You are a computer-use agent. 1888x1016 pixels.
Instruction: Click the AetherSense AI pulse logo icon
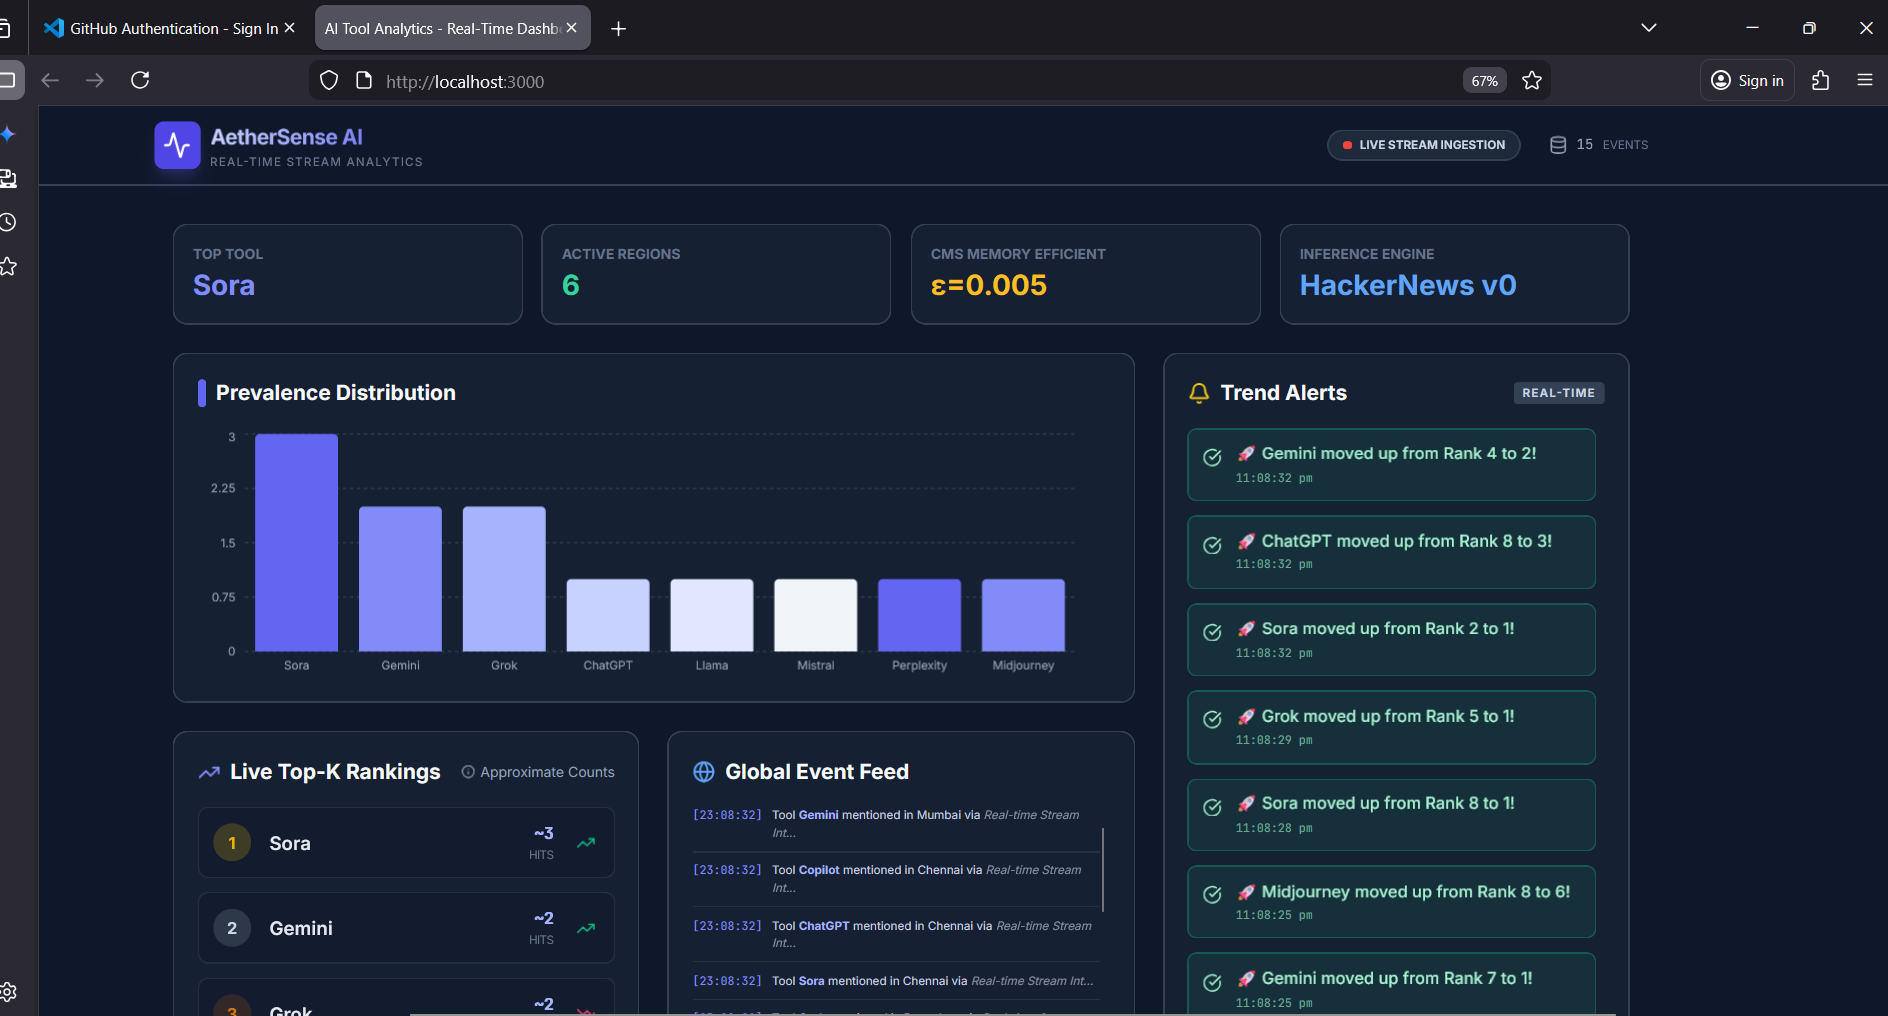177,145
